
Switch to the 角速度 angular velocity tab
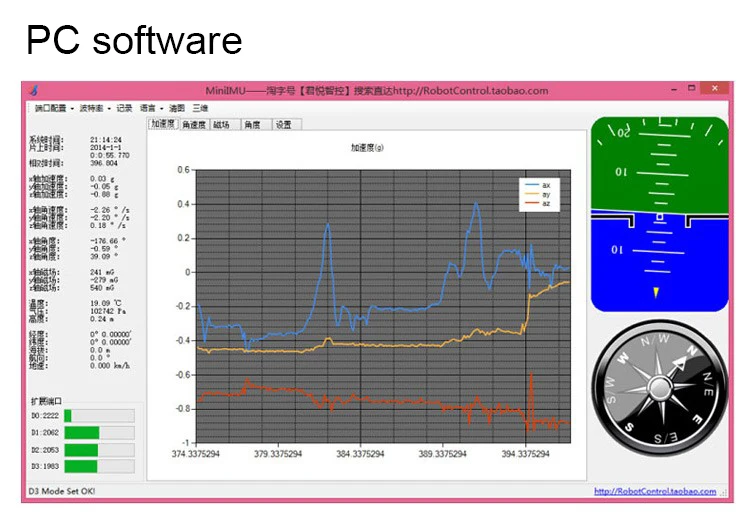(x=194, y=125)
